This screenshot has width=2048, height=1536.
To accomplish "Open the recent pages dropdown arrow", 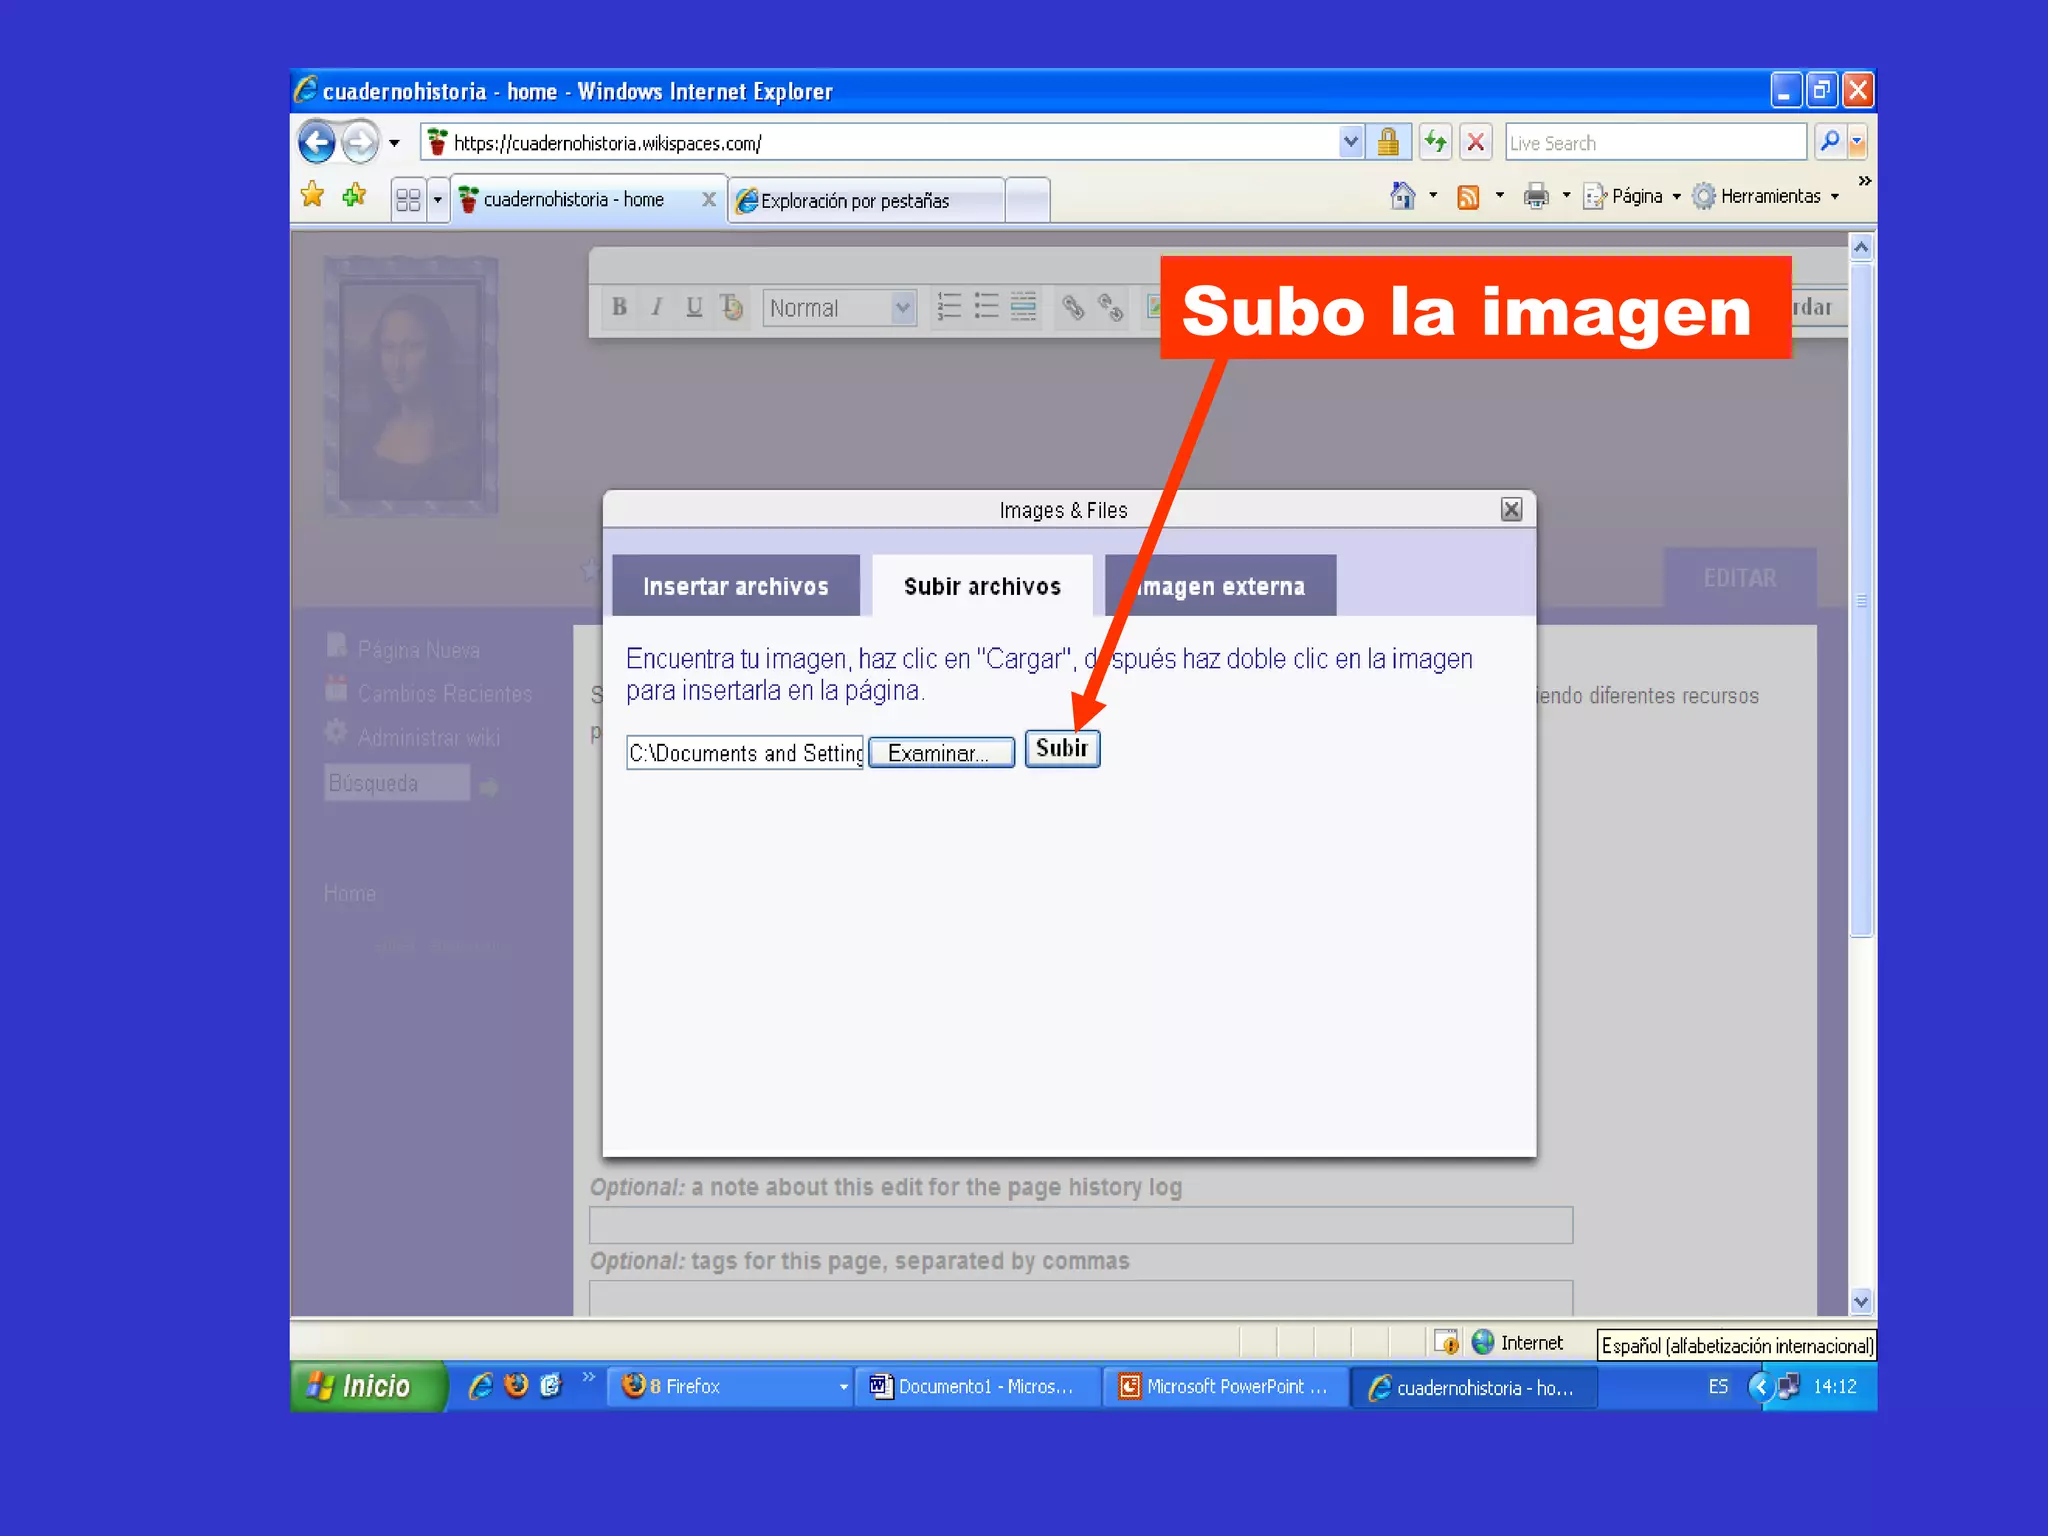I will 394,143.
